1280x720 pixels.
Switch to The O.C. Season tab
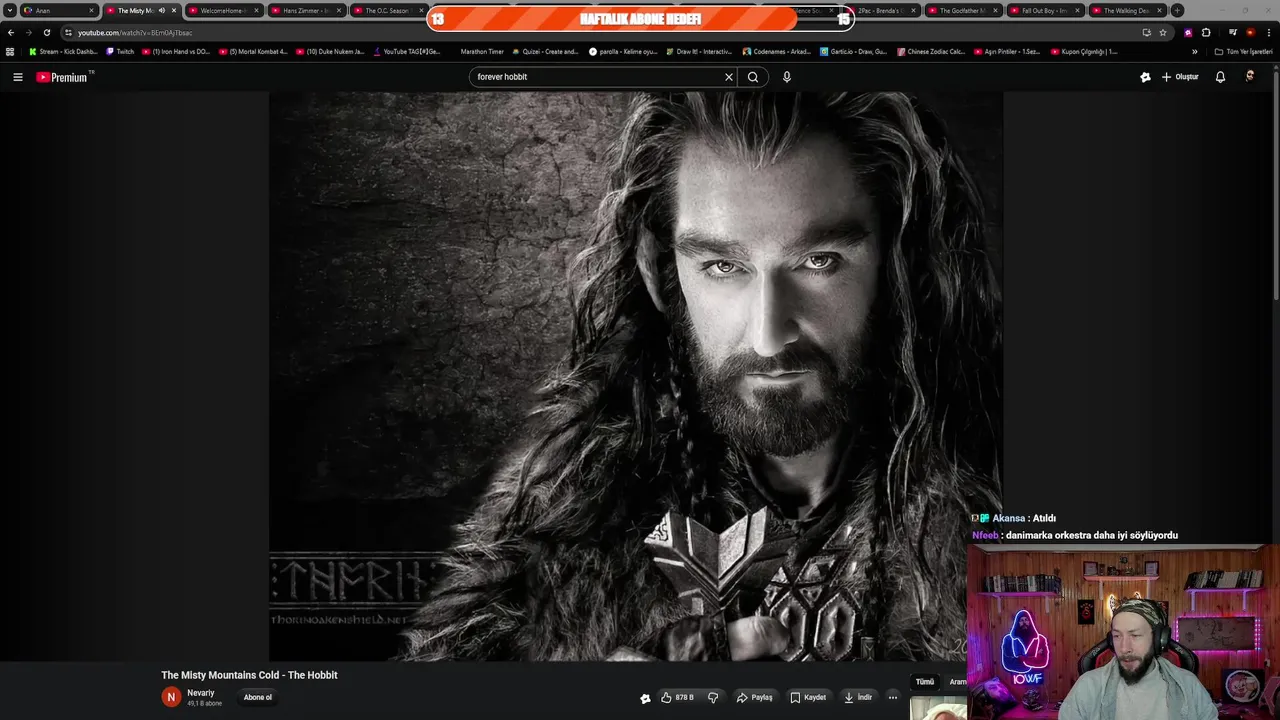[x=388, y=10]
